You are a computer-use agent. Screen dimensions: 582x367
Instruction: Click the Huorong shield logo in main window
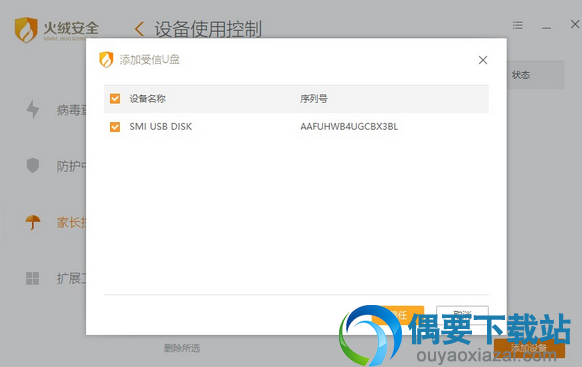pyautogui.click(x=26, y=29)
